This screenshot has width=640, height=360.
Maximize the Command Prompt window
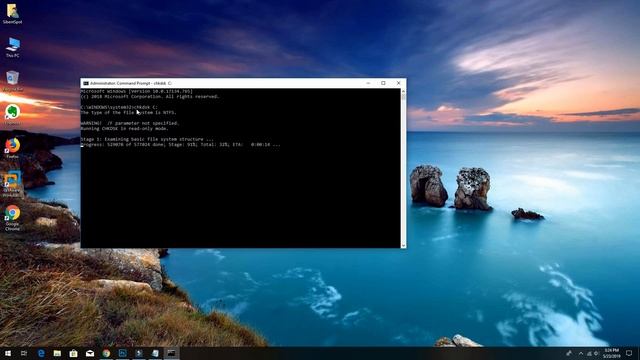pyautogui.click(x=383, y=83)
